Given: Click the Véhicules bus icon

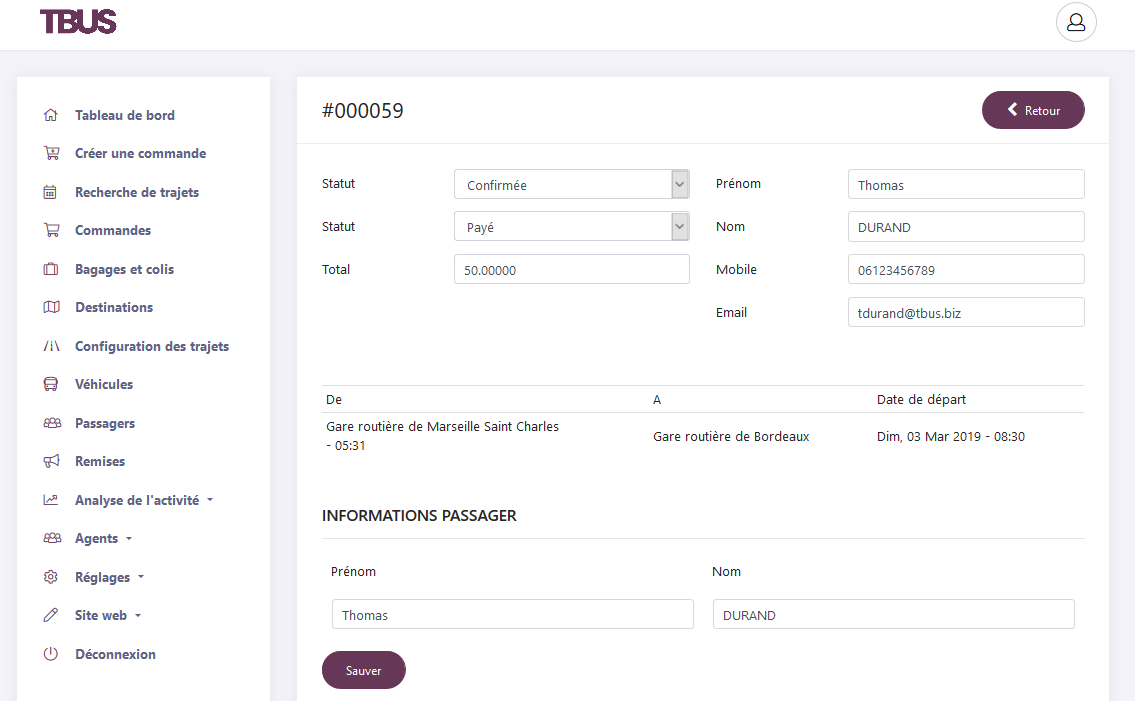Looking at the screenshot, I should (51, 384).
